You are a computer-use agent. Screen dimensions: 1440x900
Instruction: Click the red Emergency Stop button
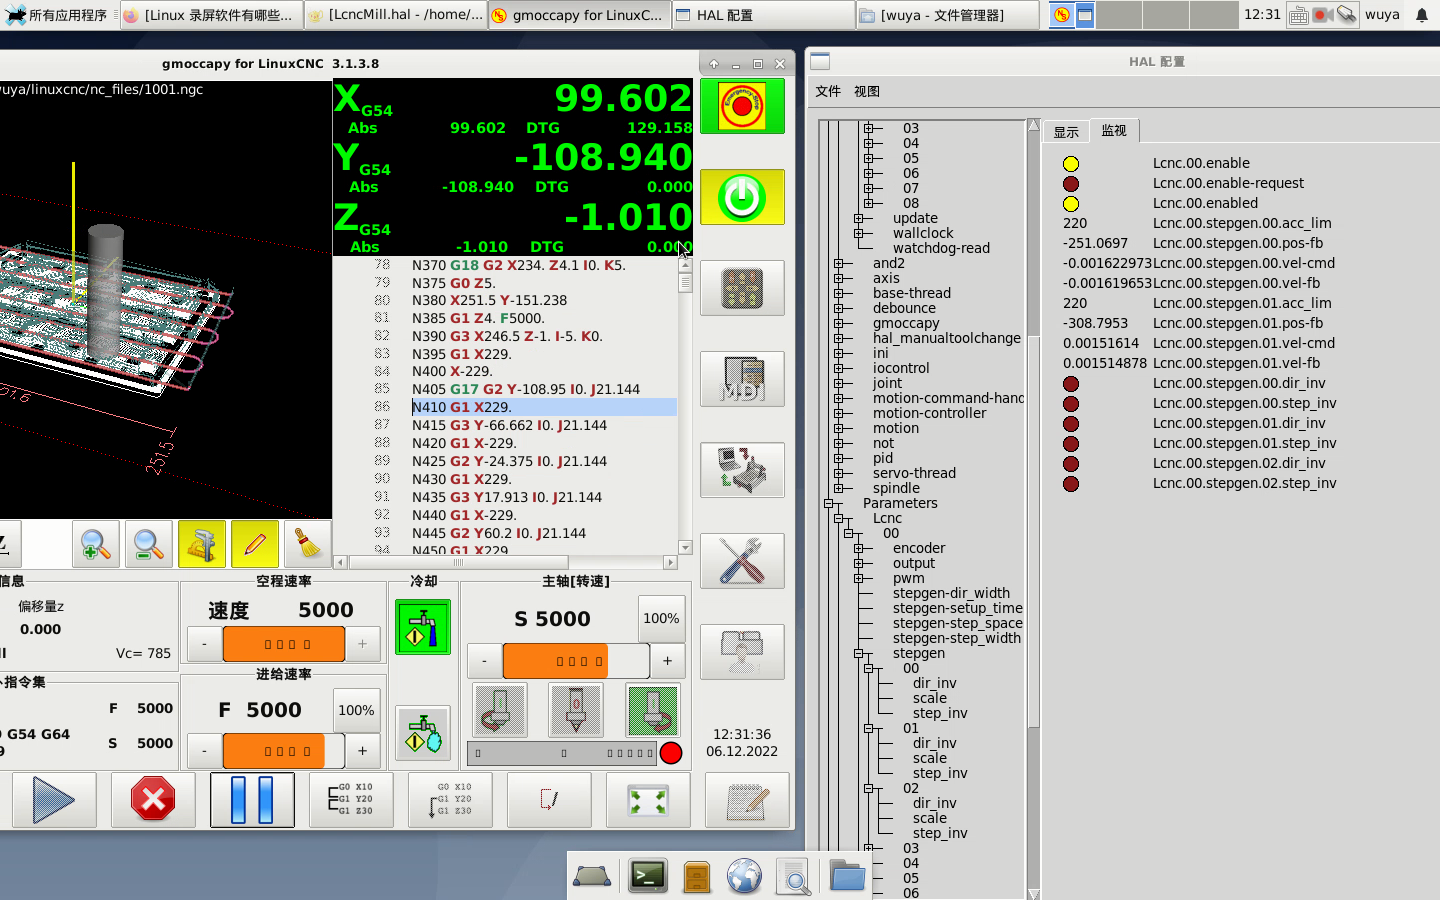[x=742, y=106]
